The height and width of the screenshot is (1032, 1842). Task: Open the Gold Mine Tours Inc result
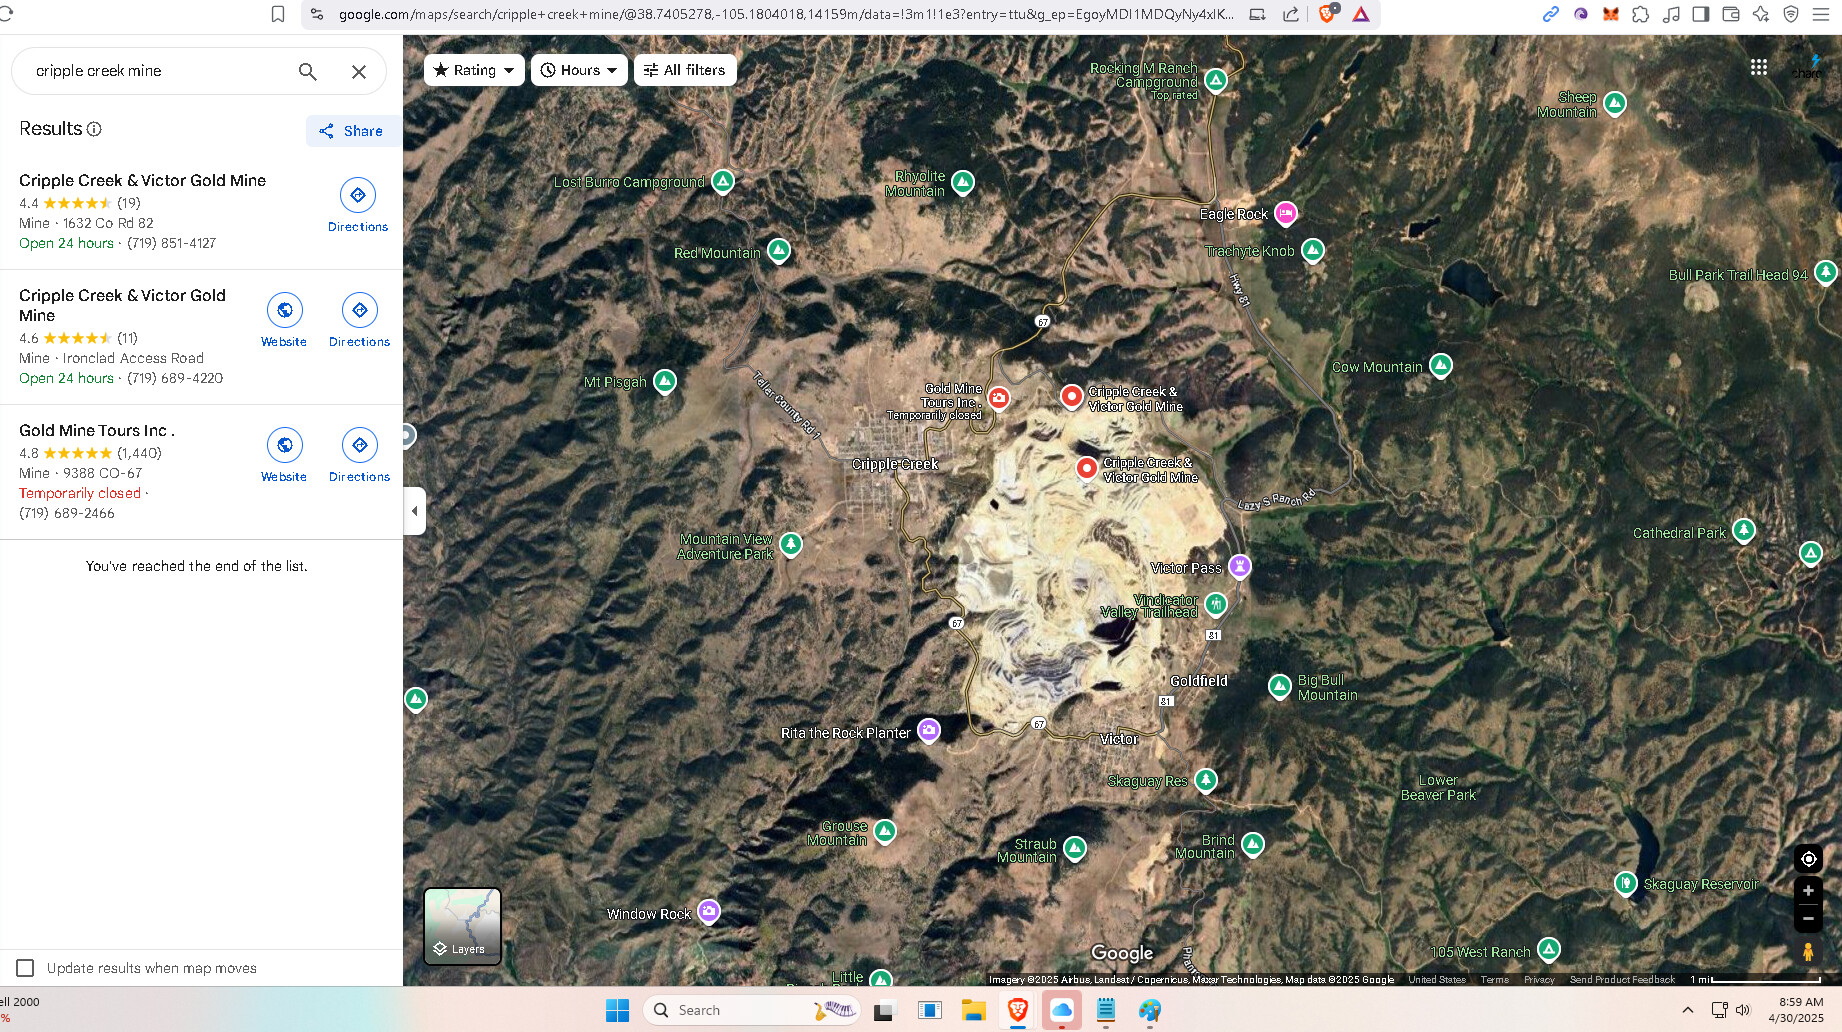tap(97, 431)
